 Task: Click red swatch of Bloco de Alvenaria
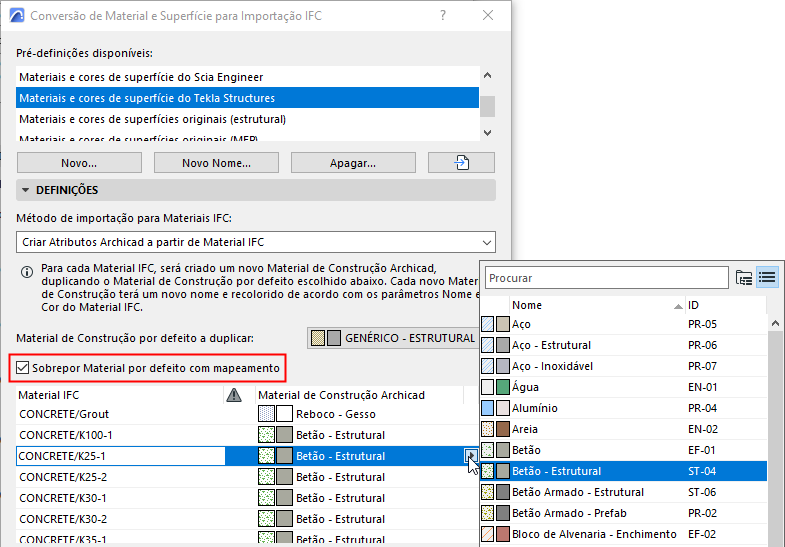(503, 534)
